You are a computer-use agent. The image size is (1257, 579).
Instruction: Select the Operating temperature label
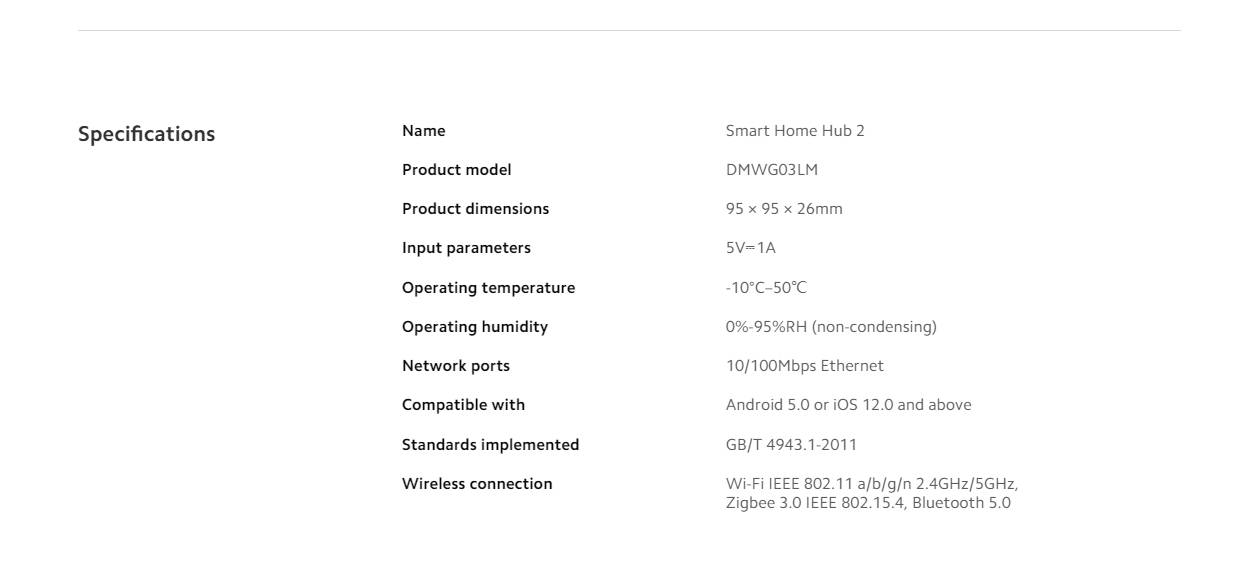[489, 288]
